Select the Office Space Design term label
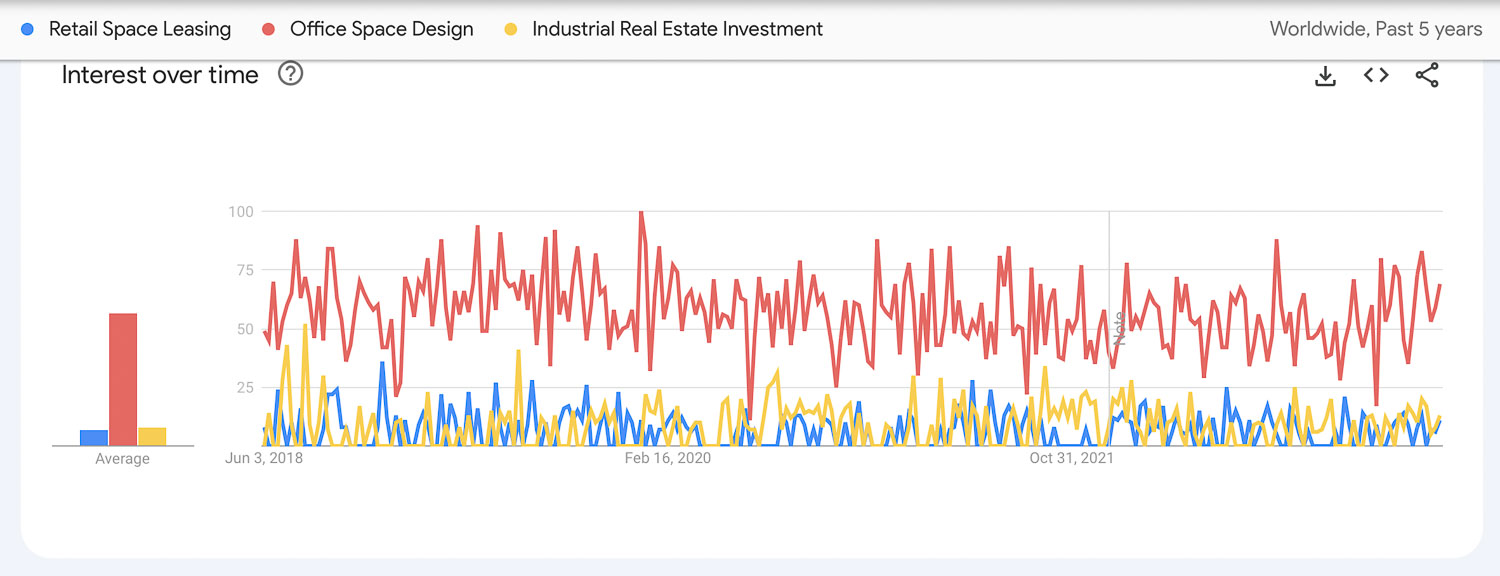Viewport: 1500px width, 576px height. [x=381, y=29]
